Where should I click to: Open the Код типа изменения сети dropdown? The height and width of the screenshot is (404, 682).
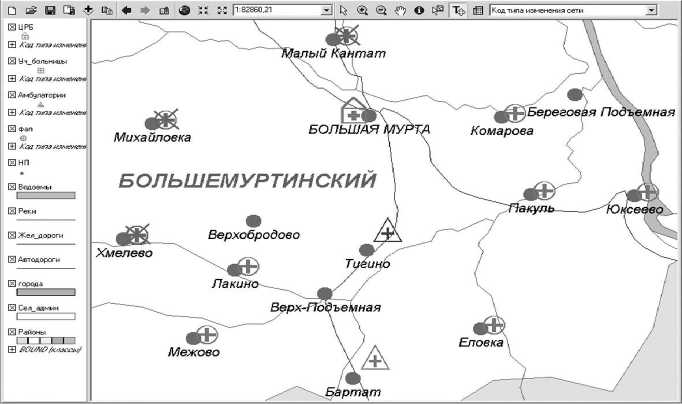click(x=651, y=10)
